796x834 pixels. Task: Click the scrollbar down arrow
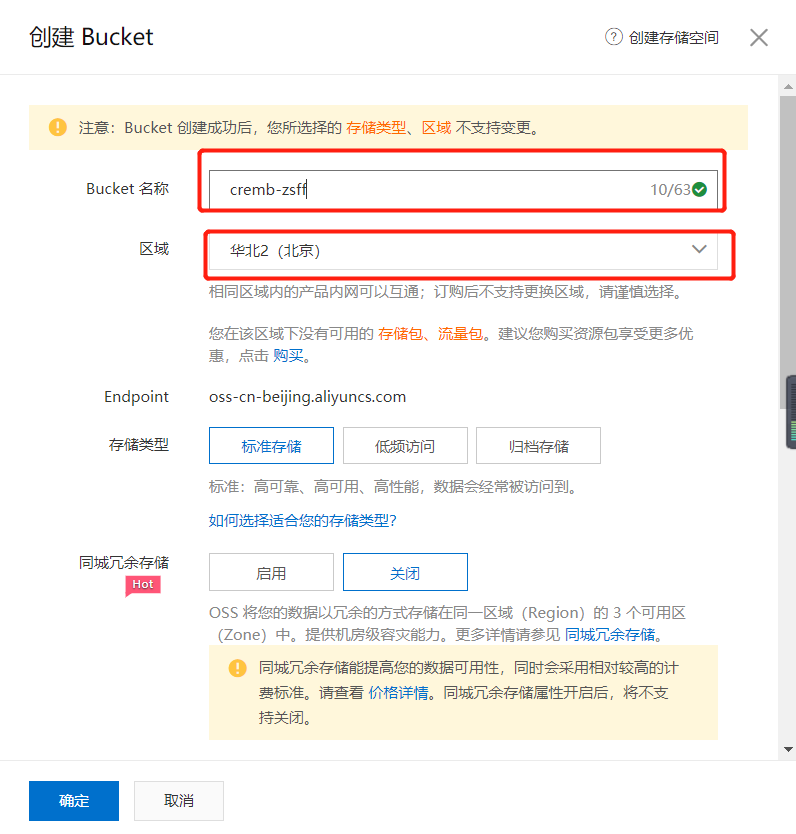pyautogui.click(x=789, y=749)
